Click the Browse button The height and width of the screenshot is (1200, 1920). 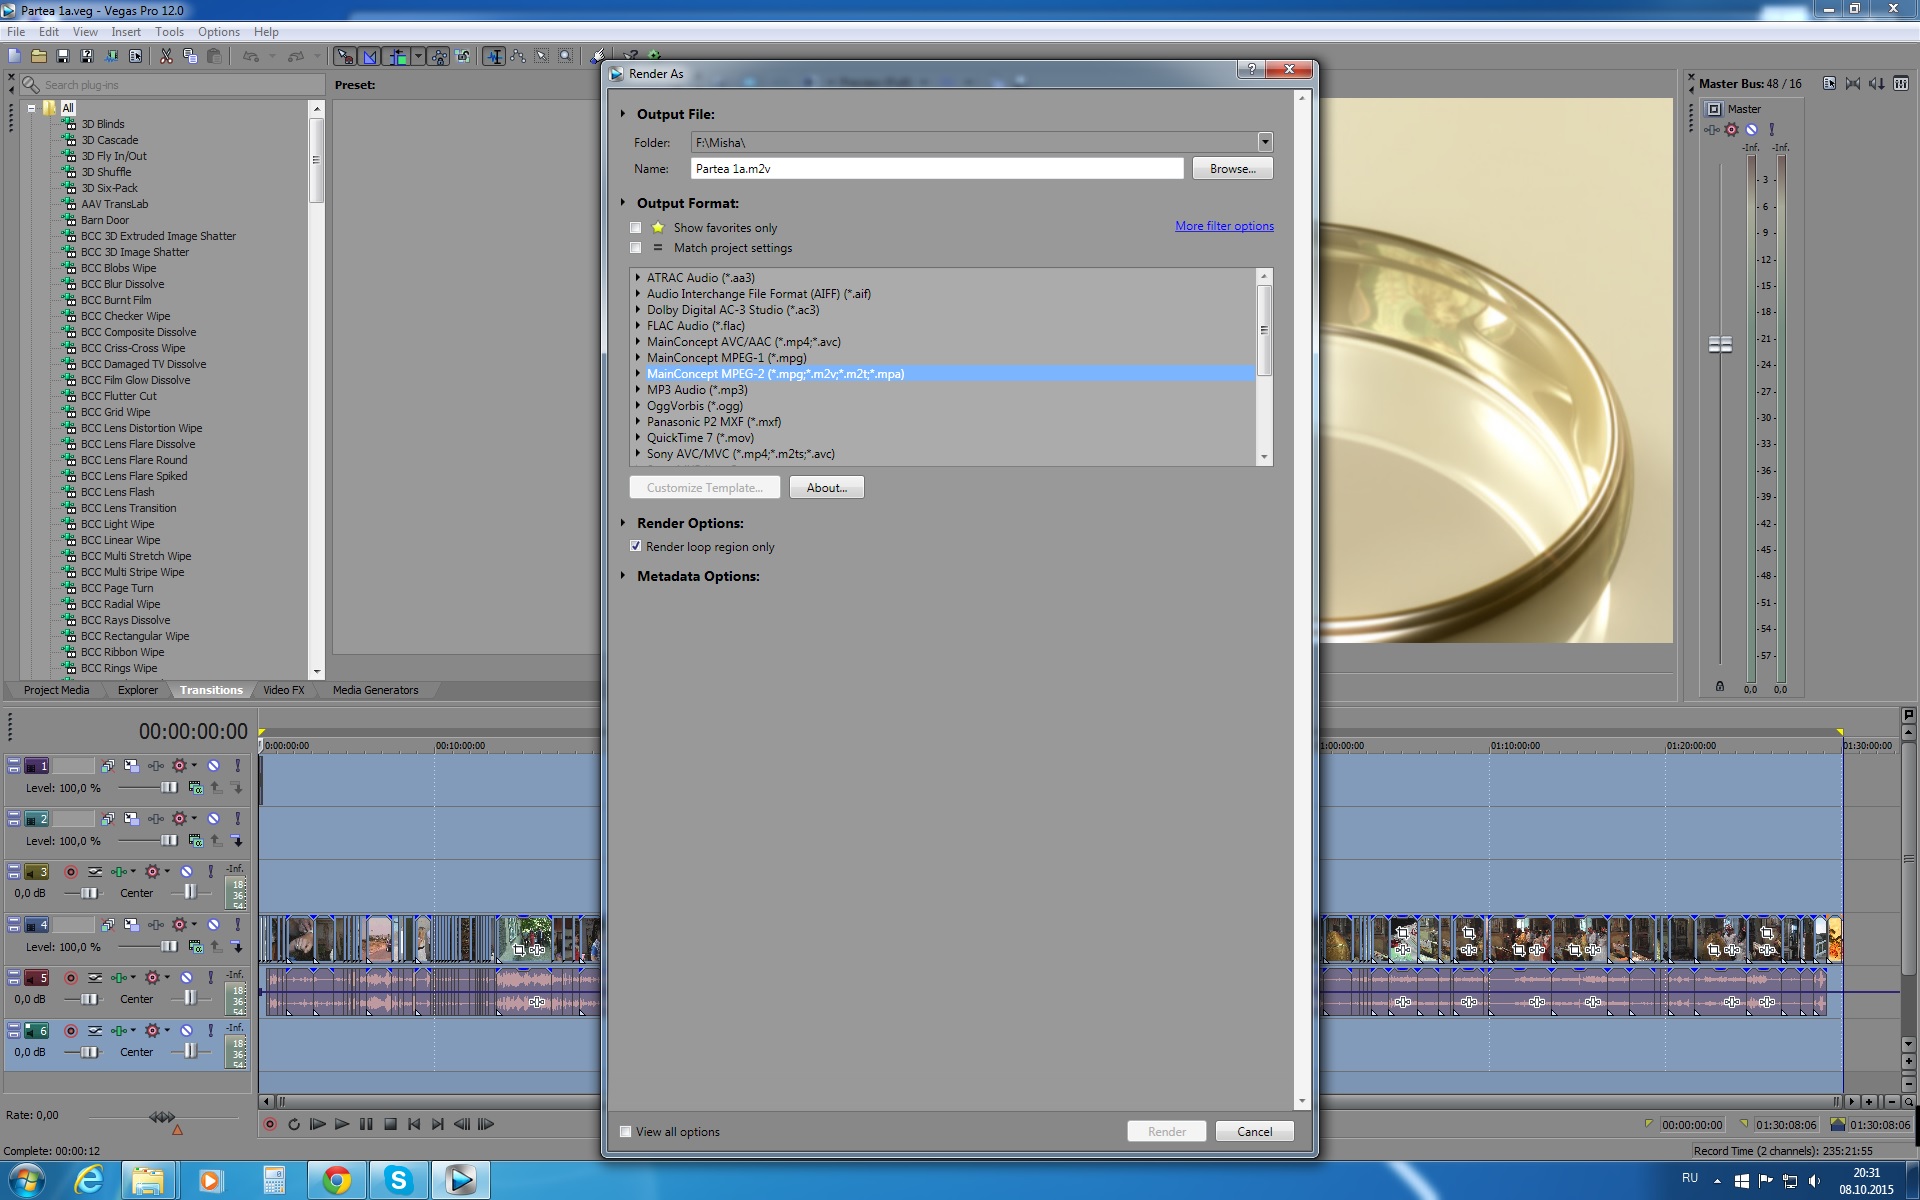coord(1231,169)
